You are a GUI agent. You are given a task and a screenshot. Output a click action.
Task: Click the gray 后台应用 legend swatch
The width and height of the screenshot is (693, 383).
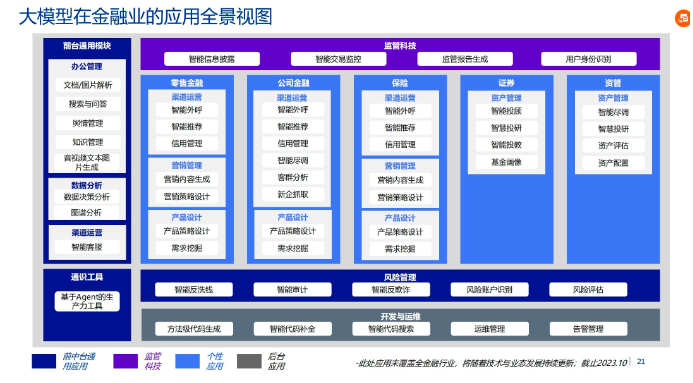click(x=249, y=361)
